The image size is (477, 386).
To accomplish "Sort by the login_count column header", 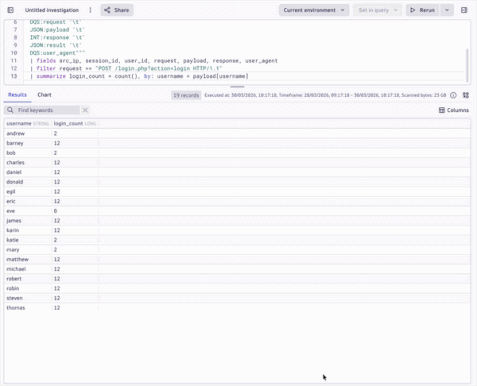I will [75, 124].
